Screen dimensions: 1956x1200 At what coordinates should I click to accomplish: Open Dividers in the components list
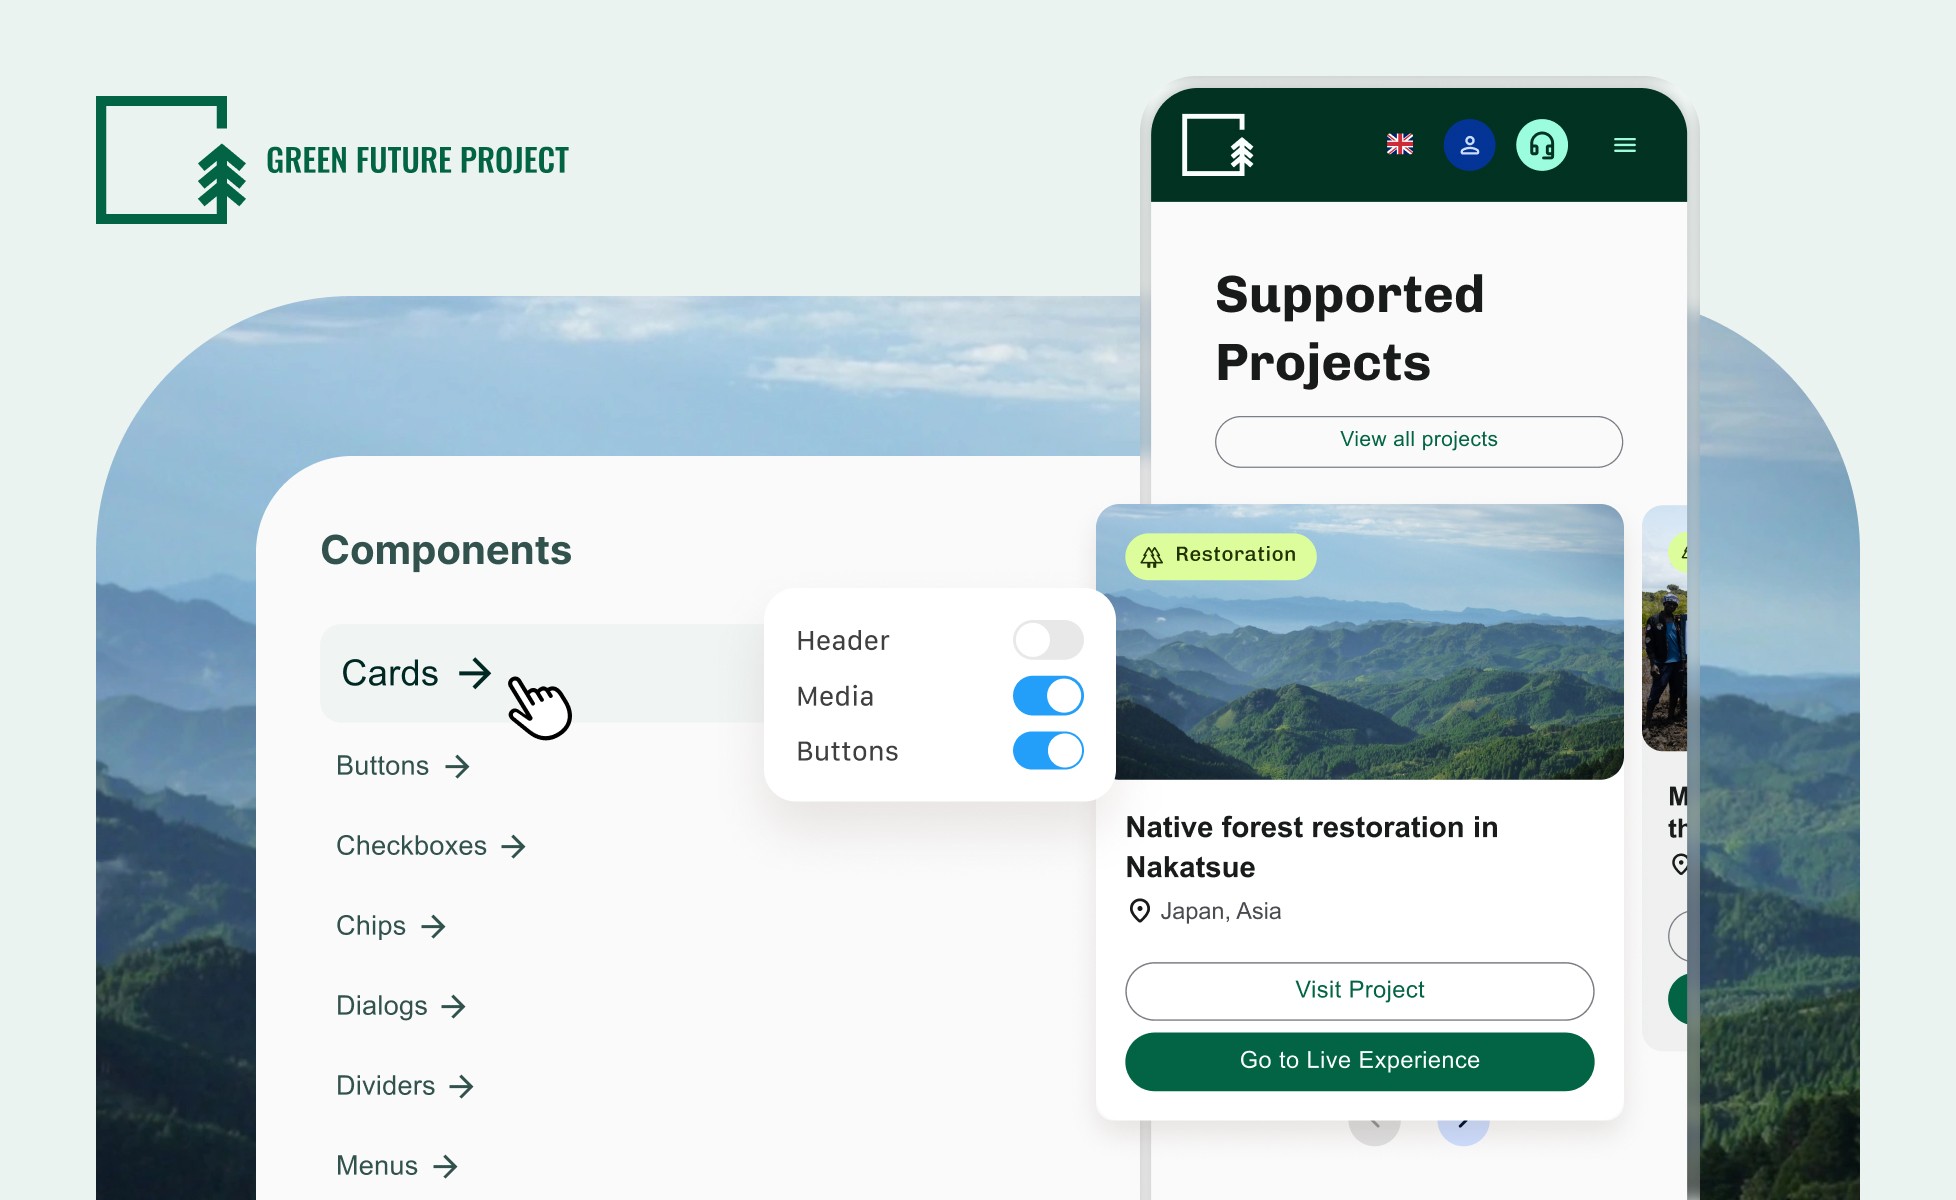pos(405,1086)
